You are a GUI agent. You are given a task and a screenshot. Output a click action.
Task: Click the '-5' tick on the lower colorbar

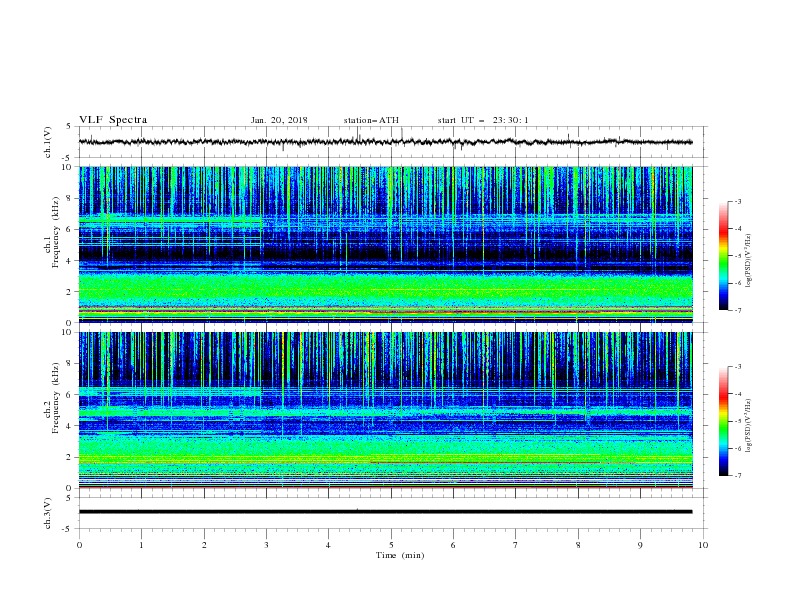pyautogui.click(x=737, y=421)
